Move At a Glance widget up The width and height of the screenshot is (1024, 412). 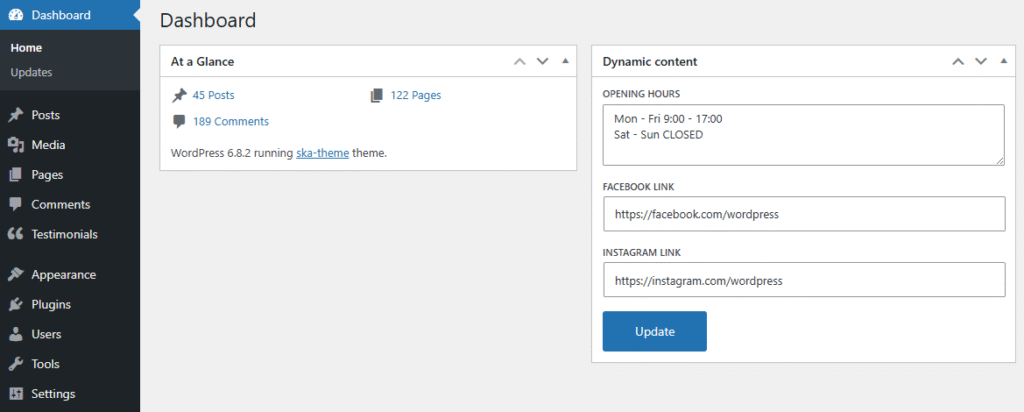point(519,61)
